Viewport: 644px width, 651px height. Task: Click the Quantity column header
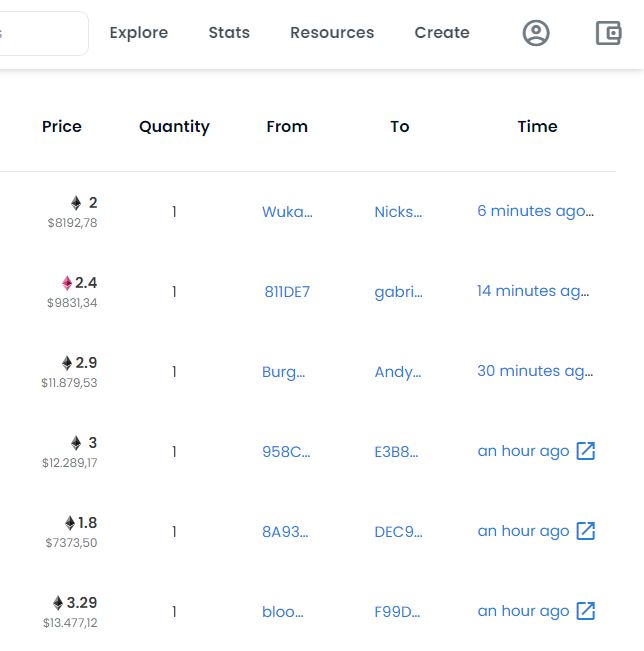tap(174, 127)
